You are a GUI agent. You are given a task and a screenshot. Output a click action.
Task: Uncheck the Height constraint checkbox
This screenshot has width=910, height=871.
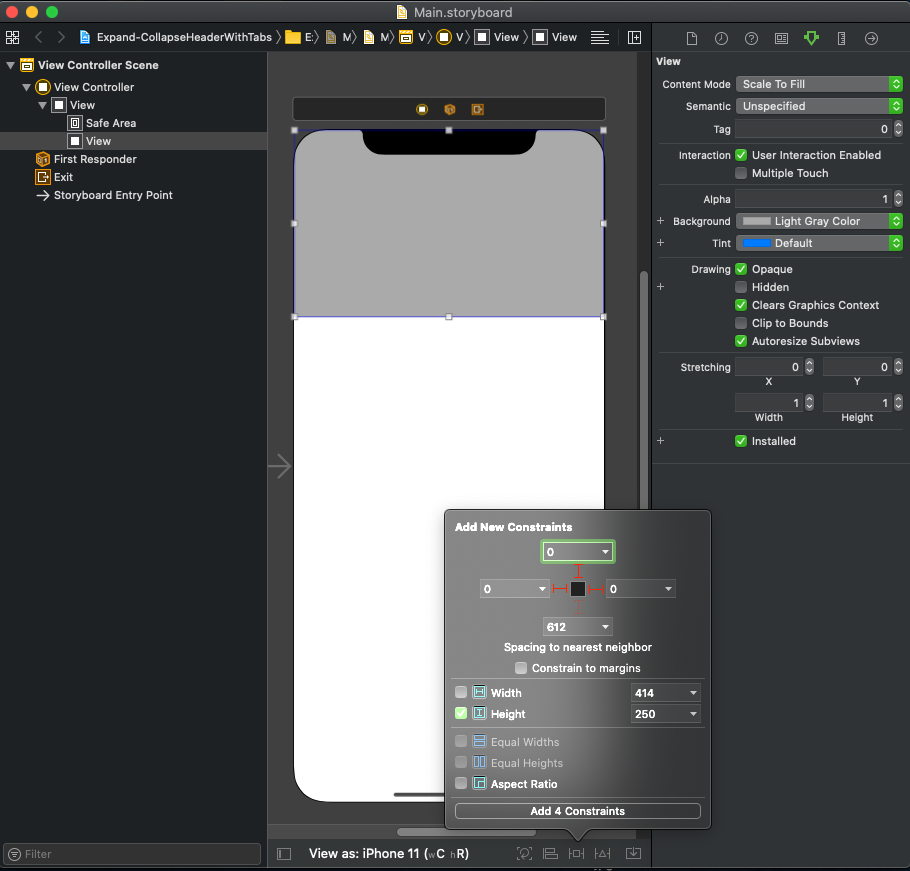pos(461,713)
